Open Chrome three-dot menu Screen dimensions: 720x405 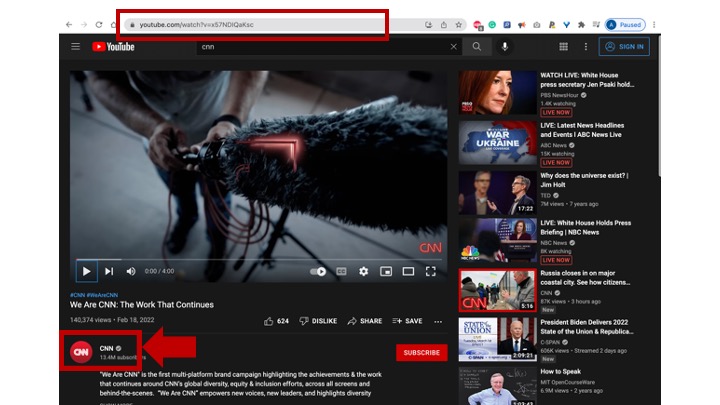654,25
